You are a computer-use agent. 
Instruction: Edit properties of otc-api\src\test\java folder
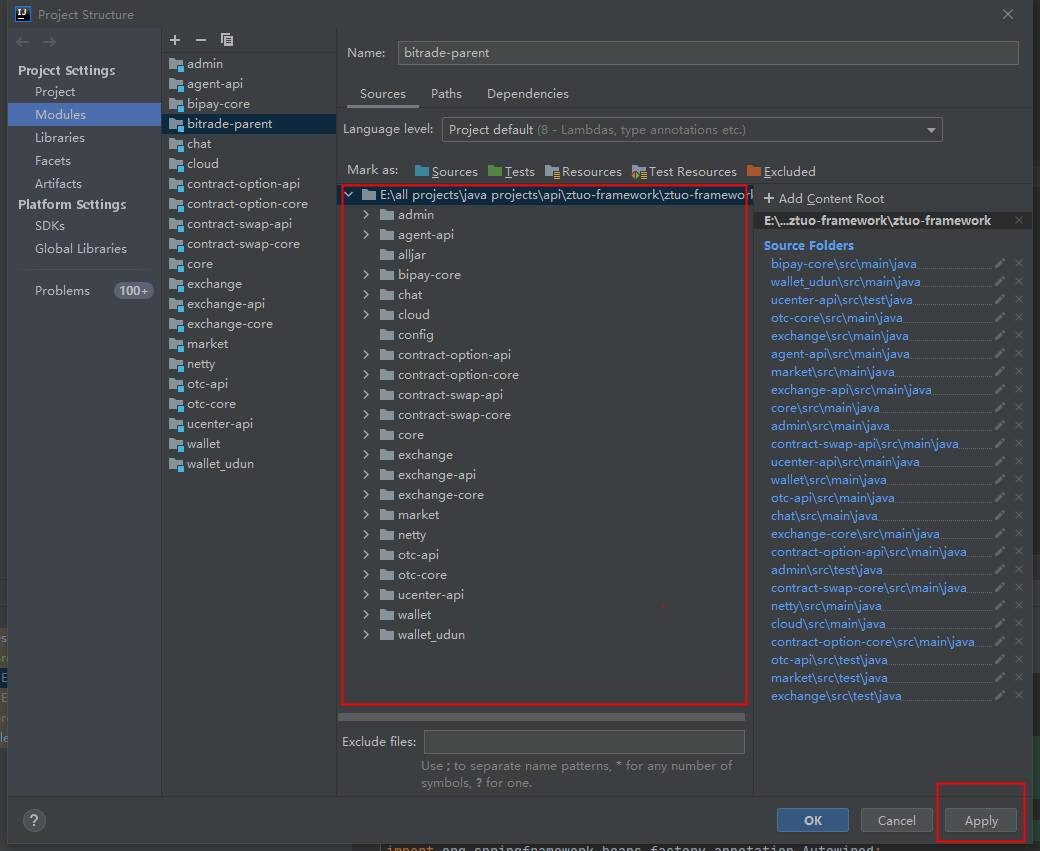click(x=1000, y=659)
